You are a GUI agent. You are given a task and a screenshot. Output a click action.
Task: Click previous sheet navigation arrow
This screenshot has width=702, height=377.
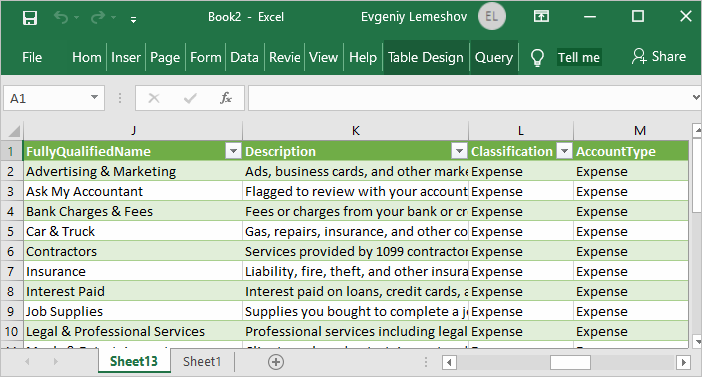click(x=27, y=361)
